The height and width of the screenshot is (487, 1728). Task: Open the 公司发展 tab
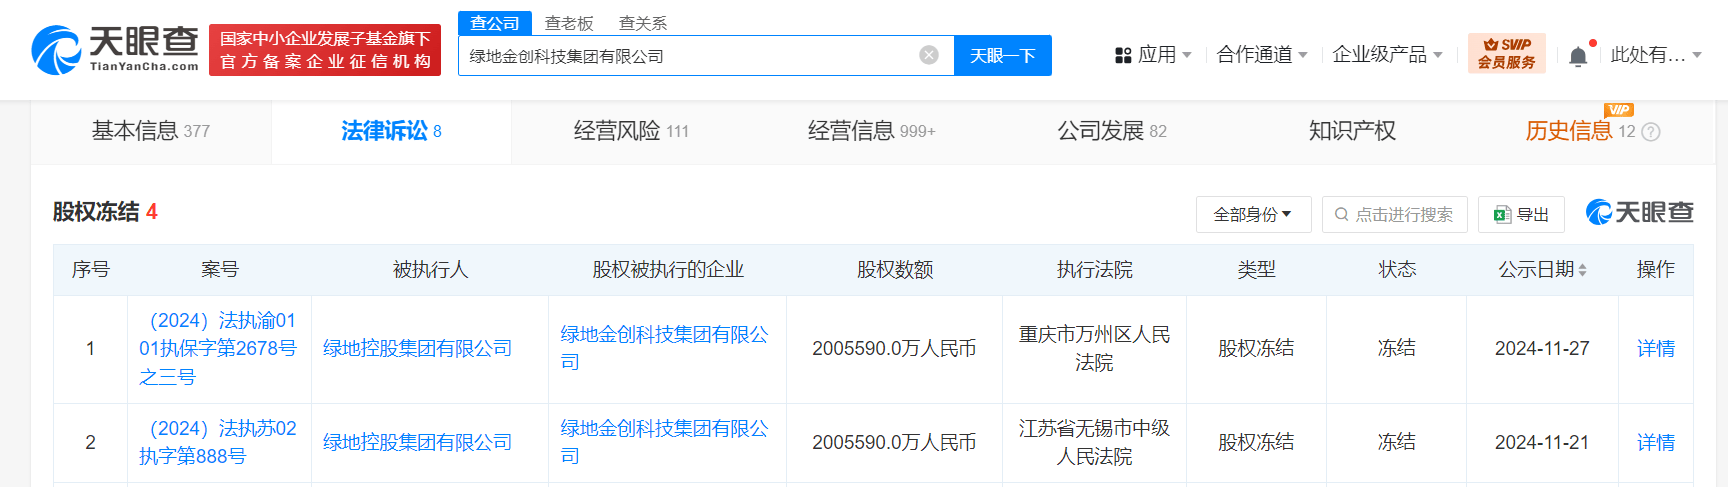click(x=1112, y=131)
